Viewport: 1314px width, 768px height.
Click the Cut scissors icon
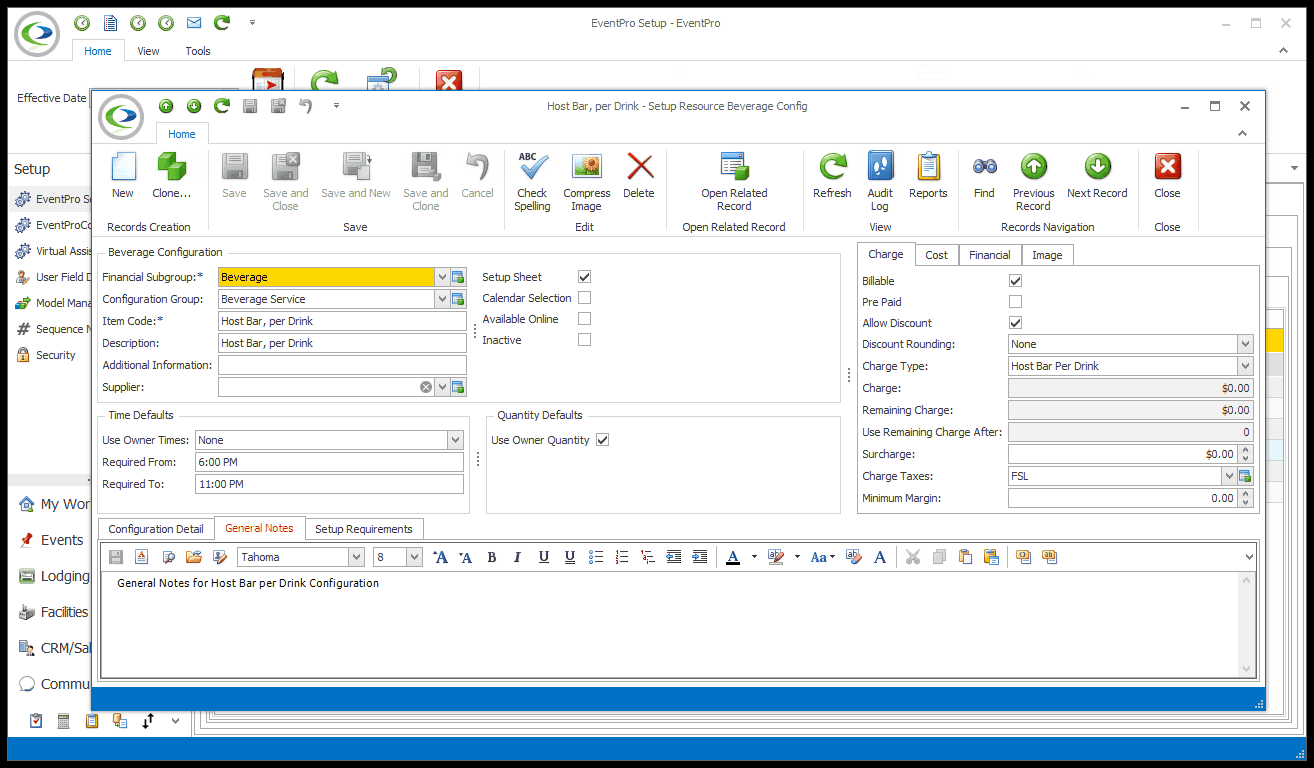912,557
